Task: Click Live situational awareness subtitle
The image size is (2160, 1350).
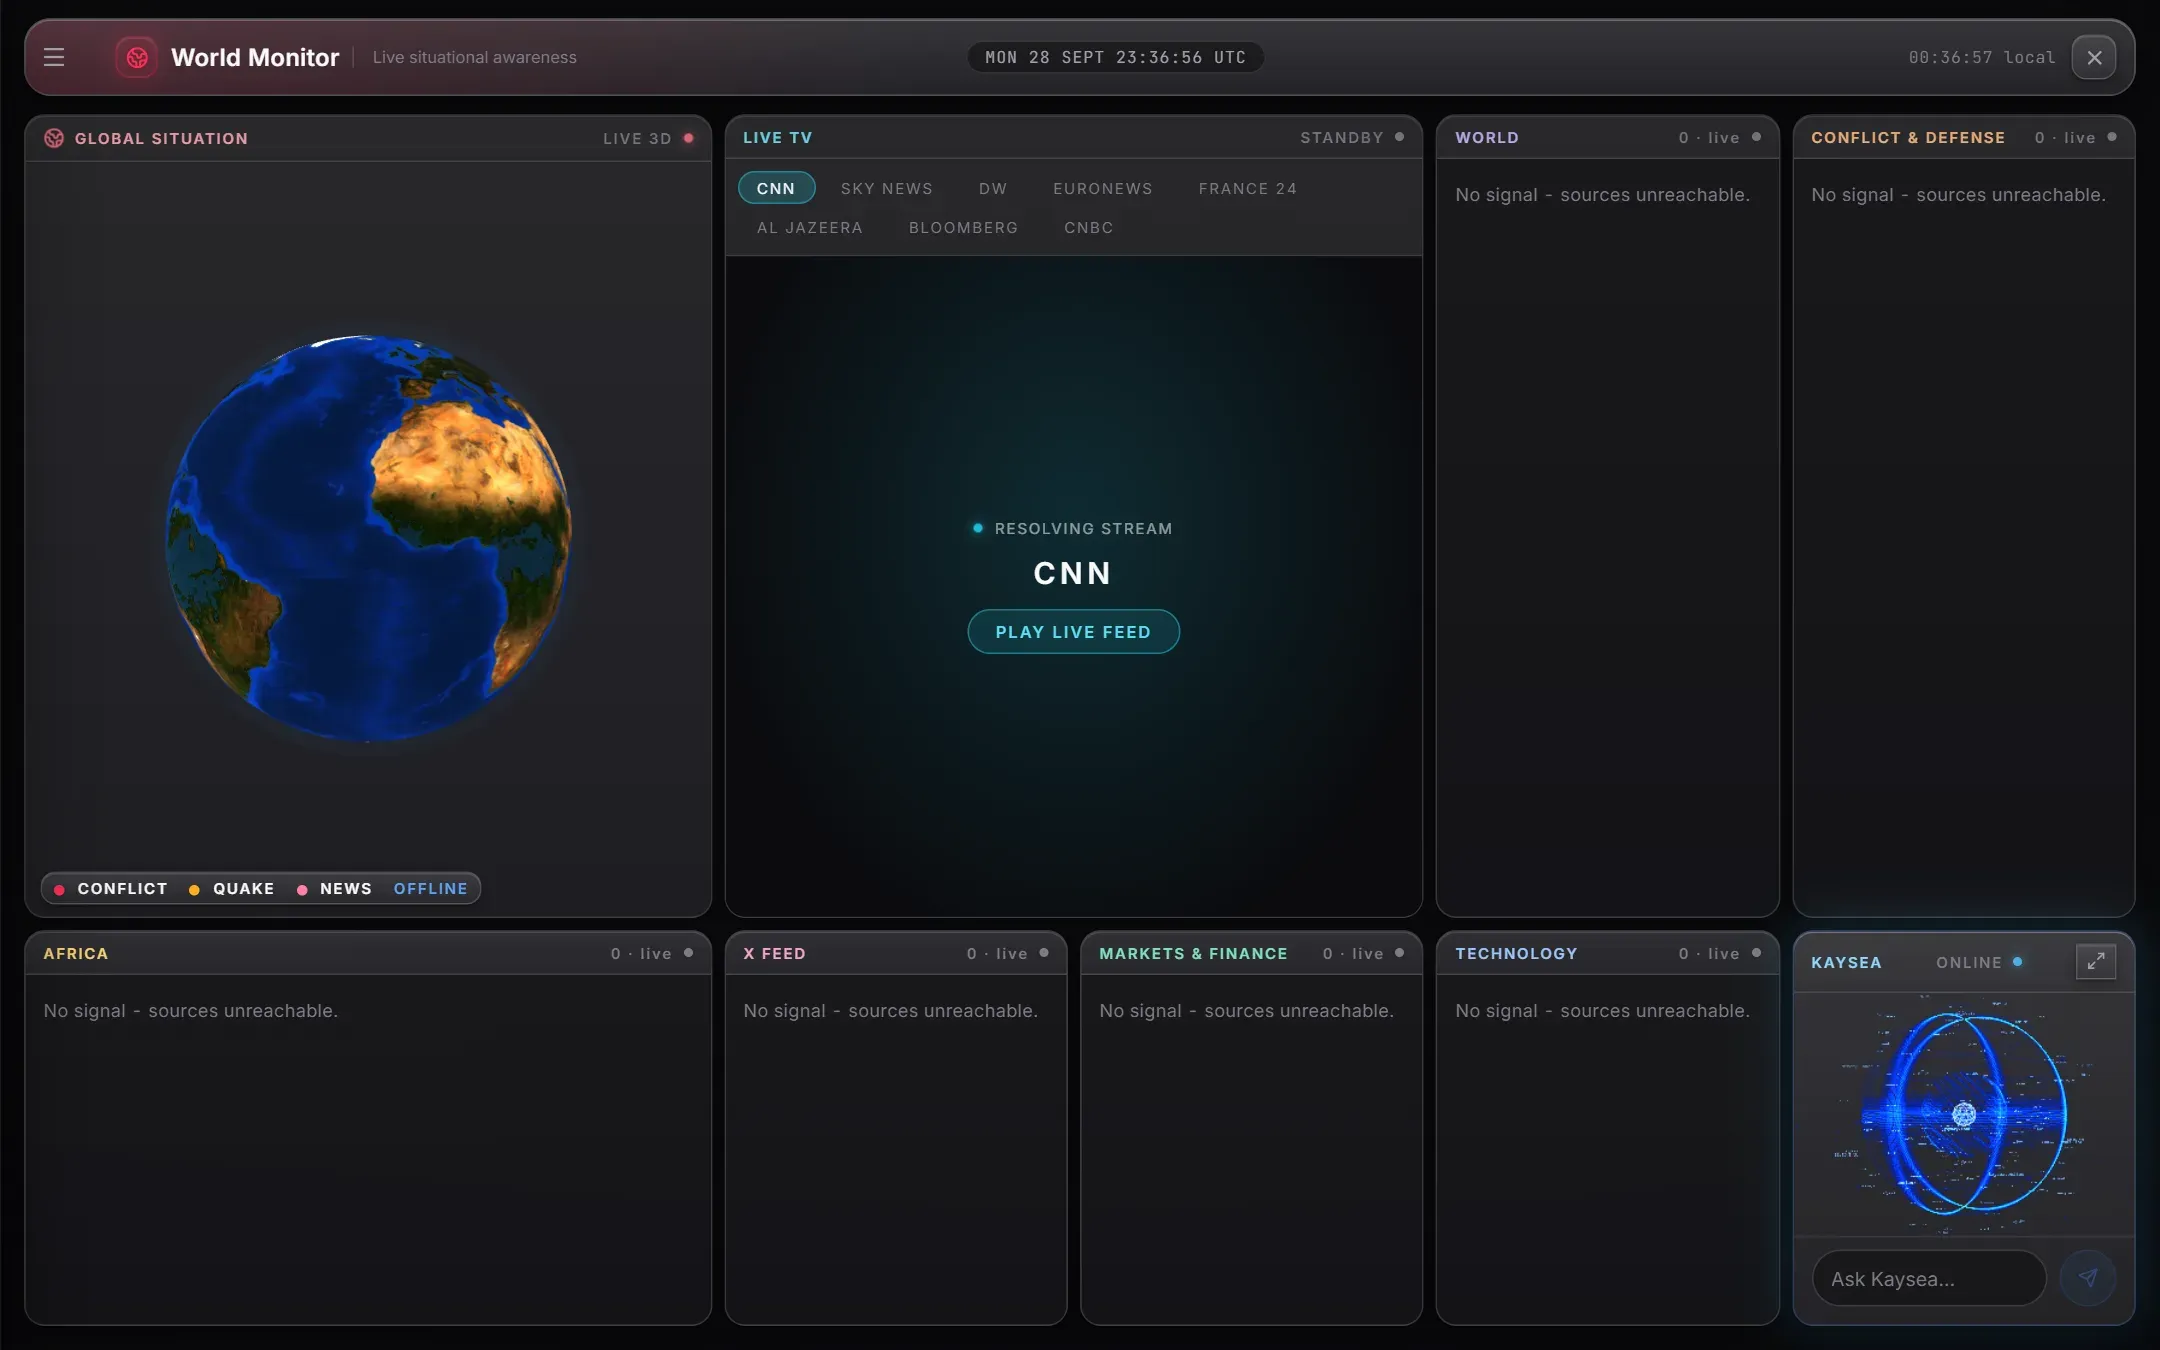Action: pos(474,57)
